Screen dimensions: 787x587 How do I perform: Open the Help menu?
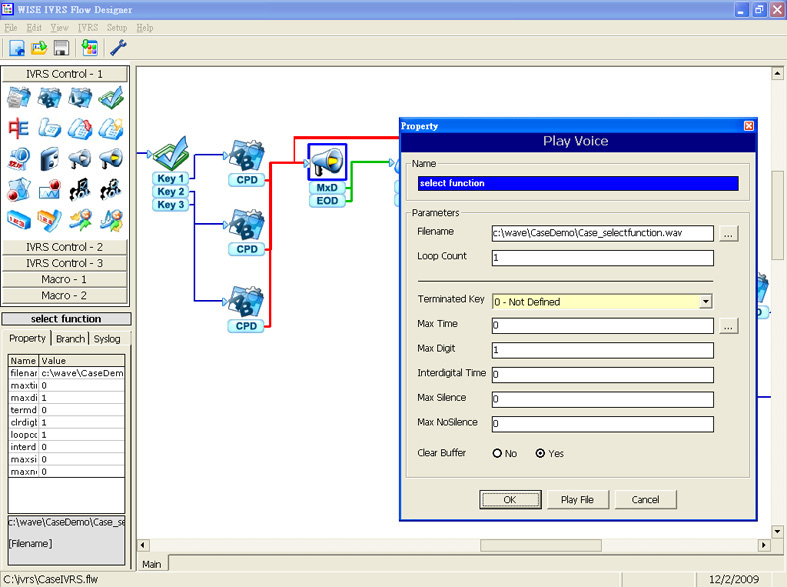pyautogui.click(x=145, y=28)
